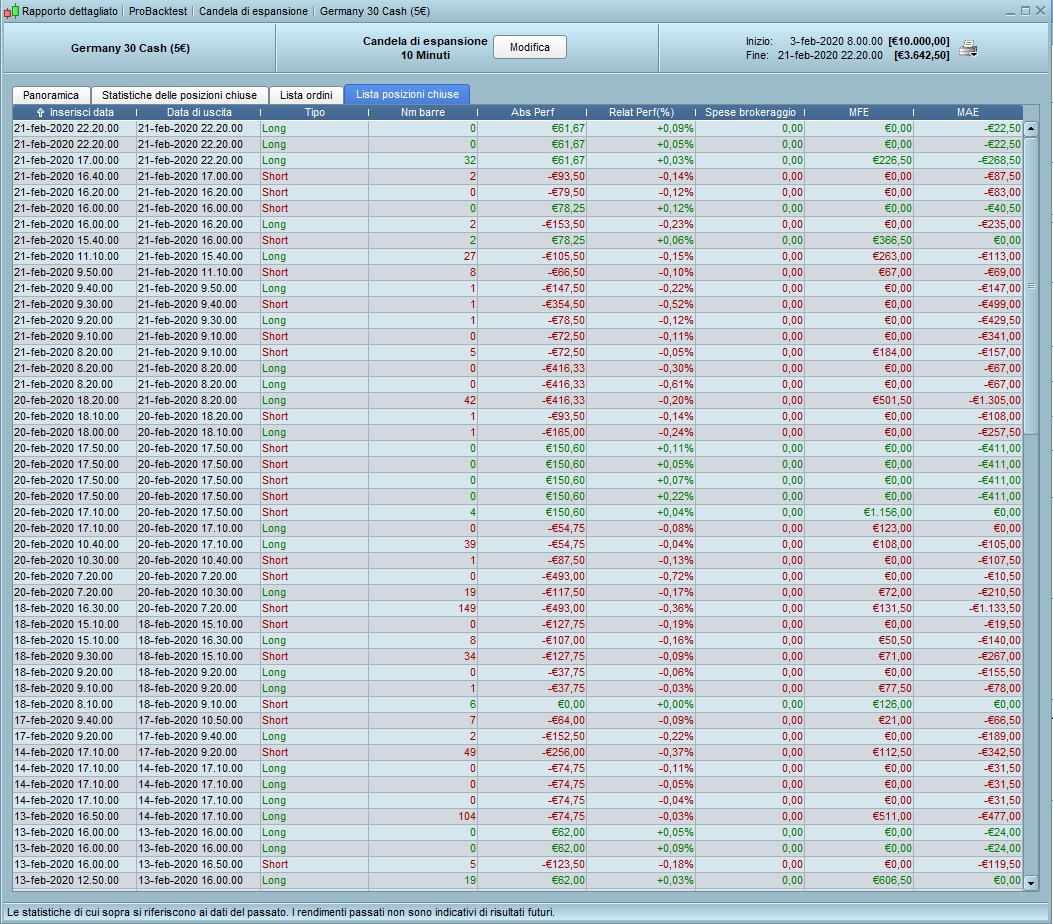Sort by Spese brokeraggio column header

coord(750,112)
